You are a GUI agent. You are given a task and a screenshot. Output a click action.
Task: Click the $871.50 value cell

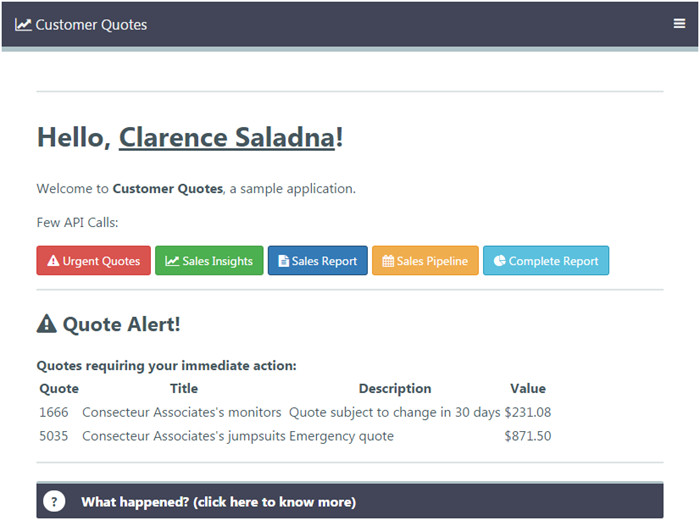point(528,436)
